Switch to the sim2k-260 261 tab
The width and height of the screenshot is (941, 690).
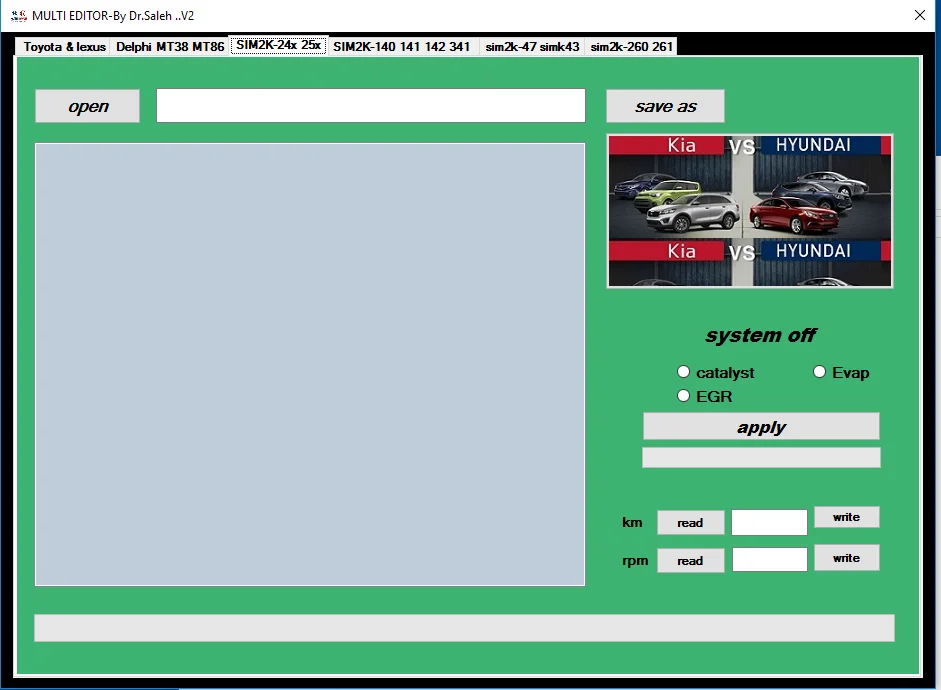631,47
